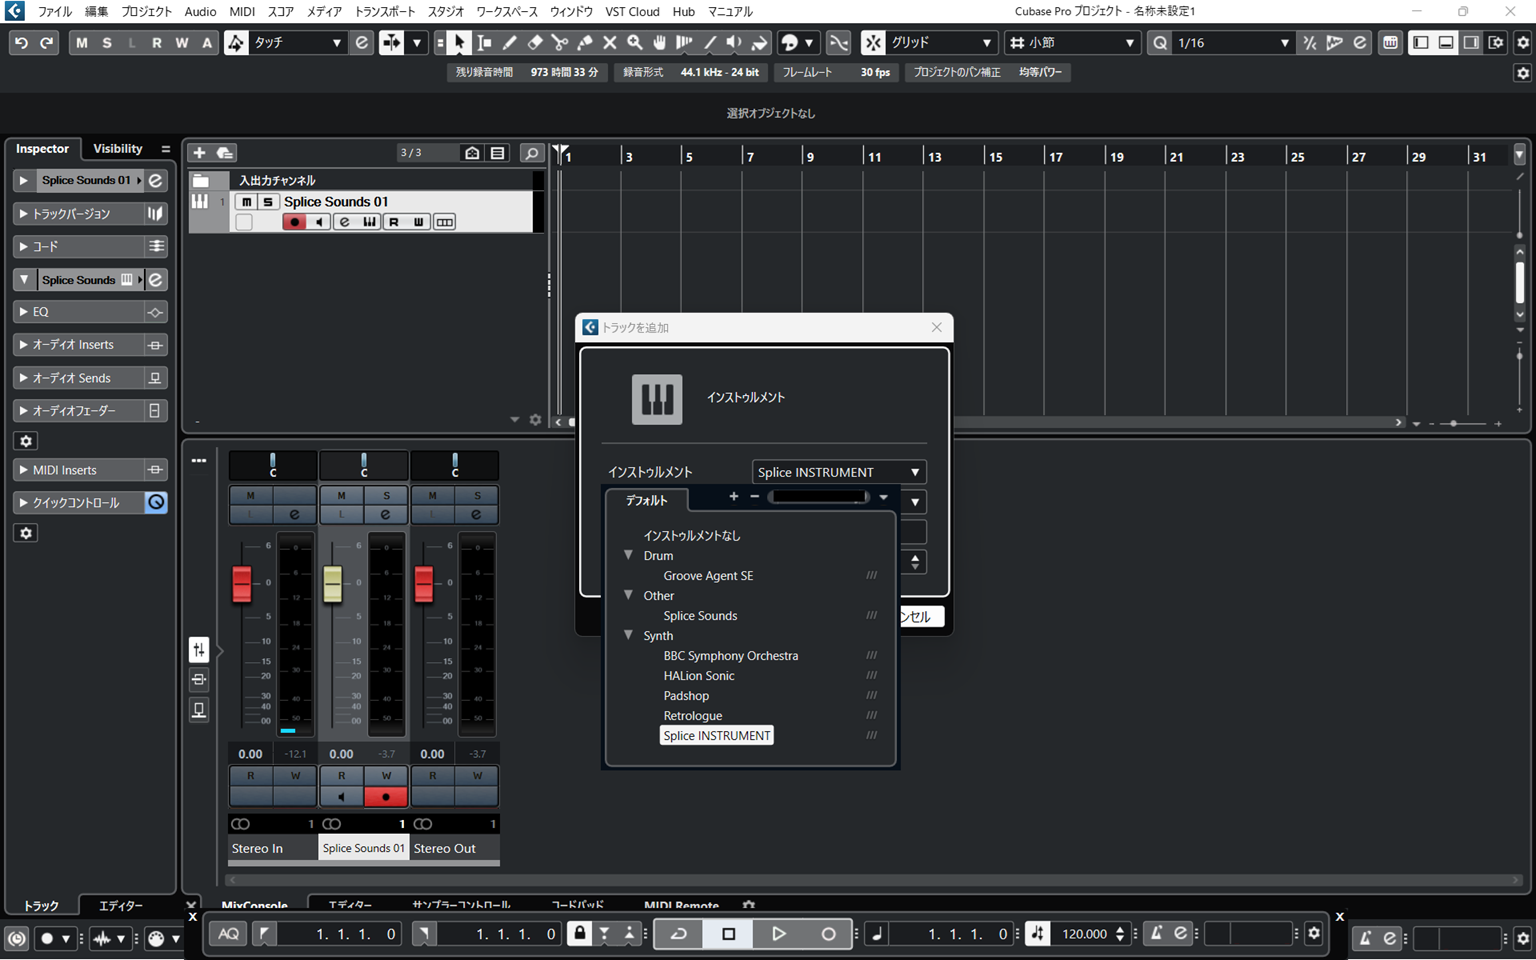Select インストゥルメントなし option
Image resolution: width=1536 pixels, height=960 pixels.
tap(692, 536)
